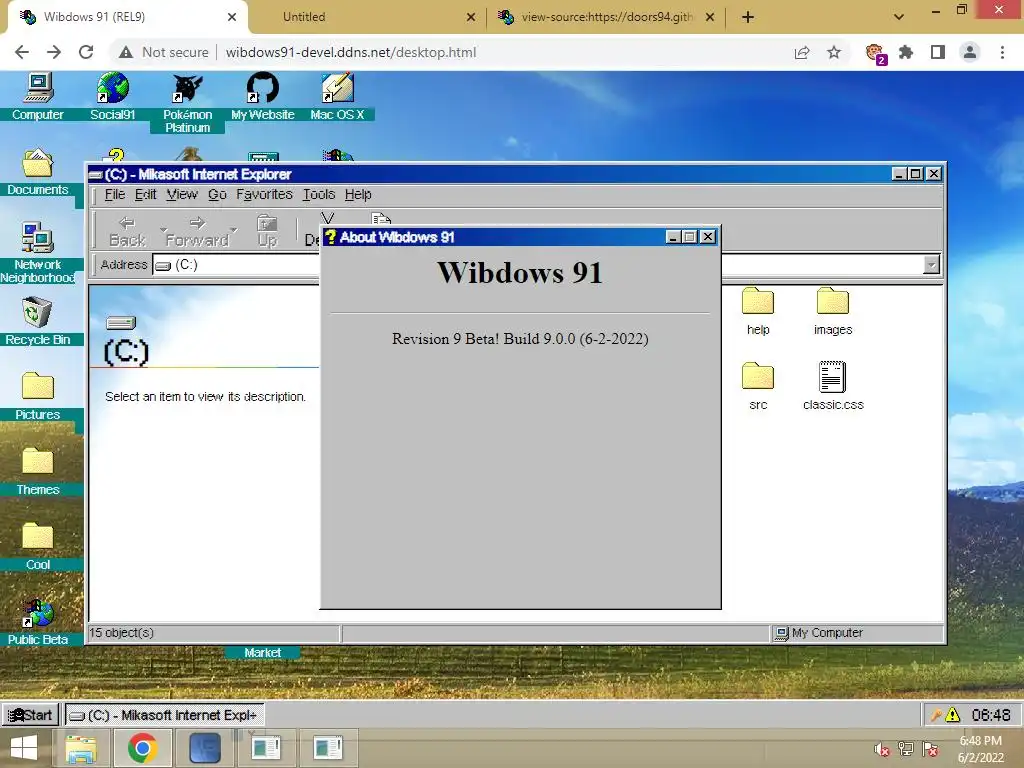Click the Wibdows 91 Start button
The image size is (1024, 768).
click(31, 715)
